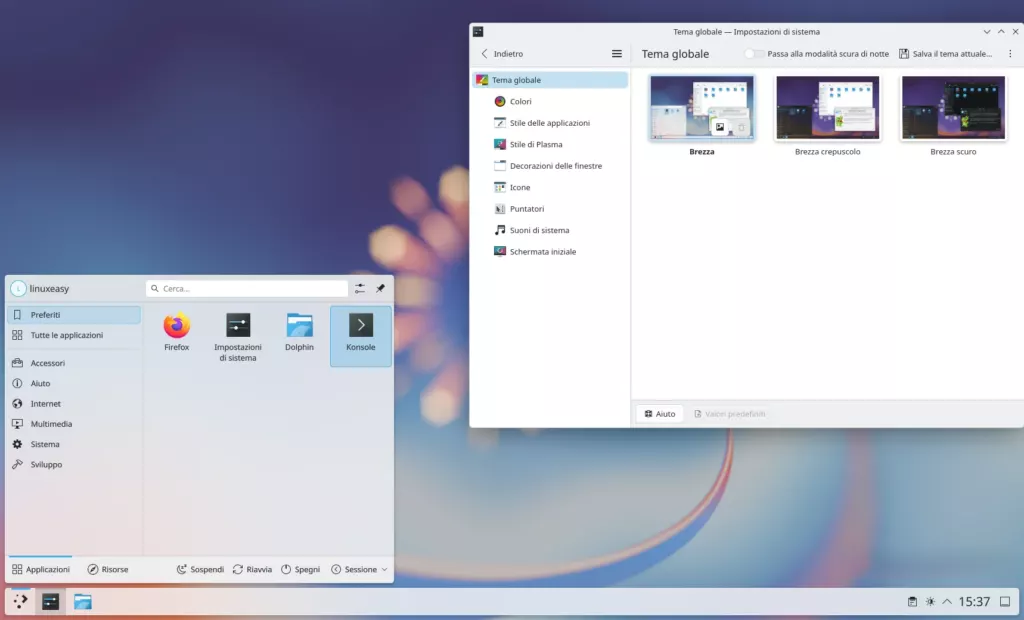Image resolution: width=1024 pixels, height=620 pixels.
Task: Open Suoni di sistema page
Action: [x=550, y=230]
